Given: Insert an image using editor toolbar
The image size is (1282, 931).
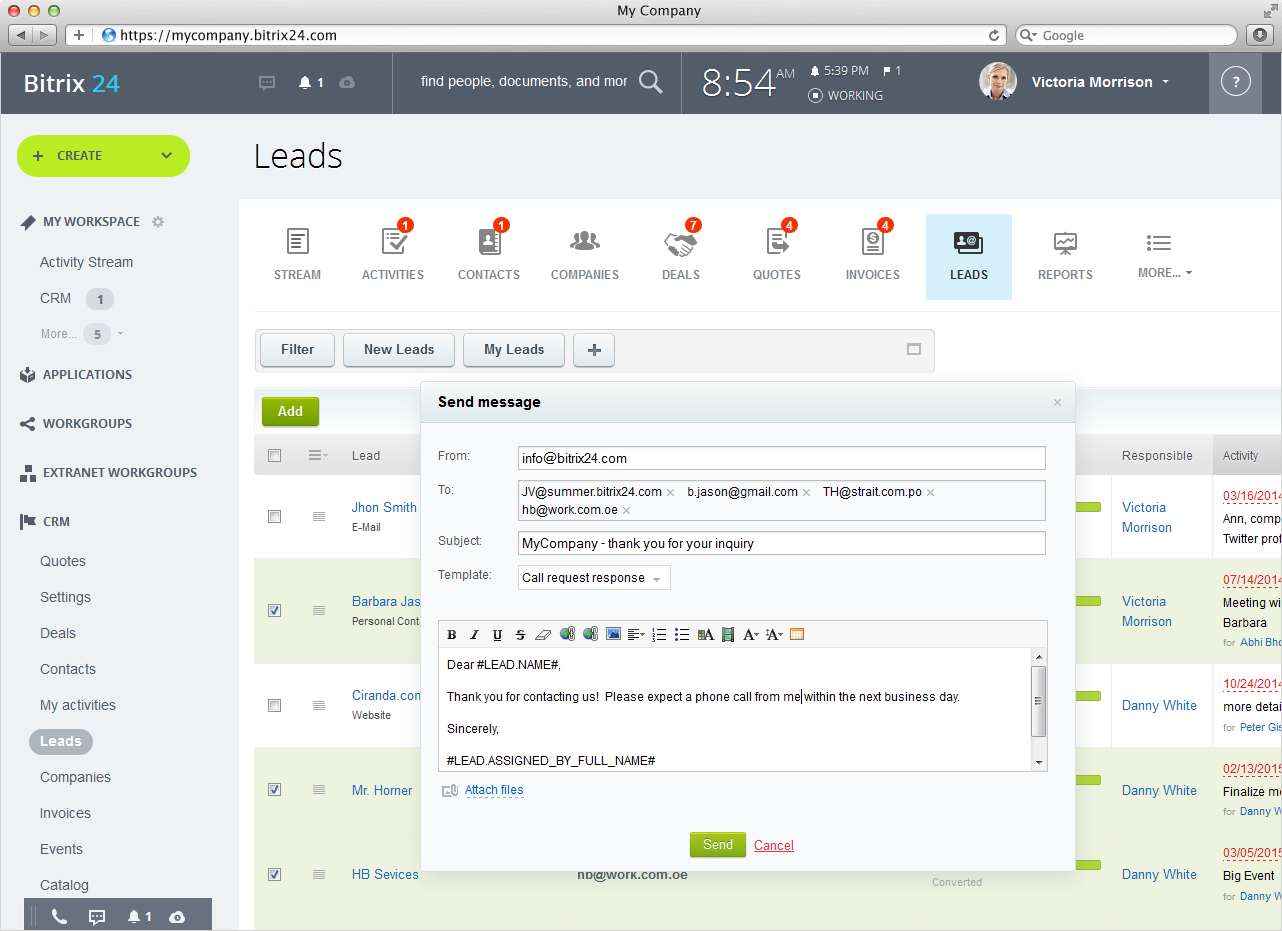Looking at the screenshot, I should (613, 634).
